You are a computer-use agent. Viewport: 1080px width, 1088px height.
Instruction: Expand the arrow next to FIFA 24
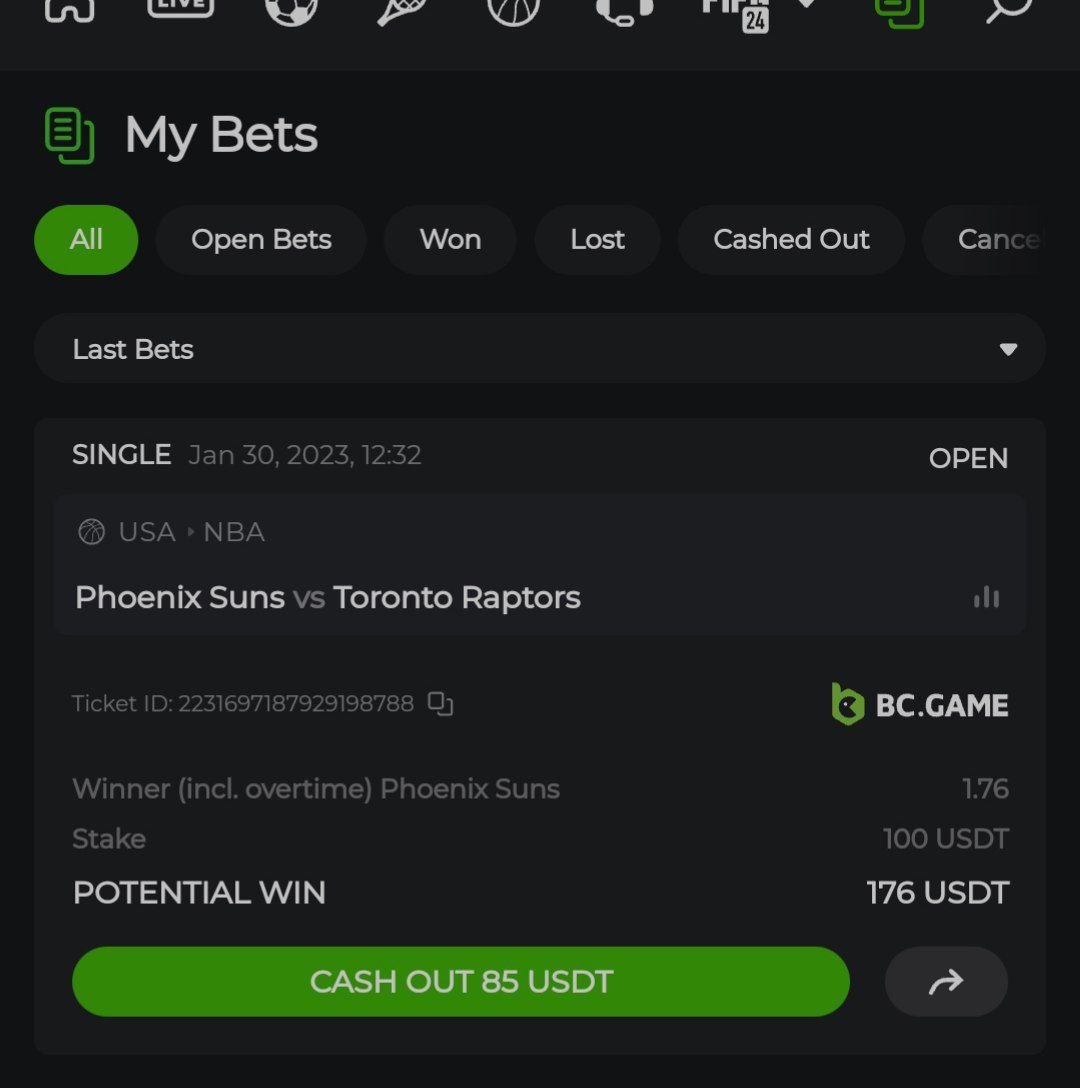coord(807,5)
